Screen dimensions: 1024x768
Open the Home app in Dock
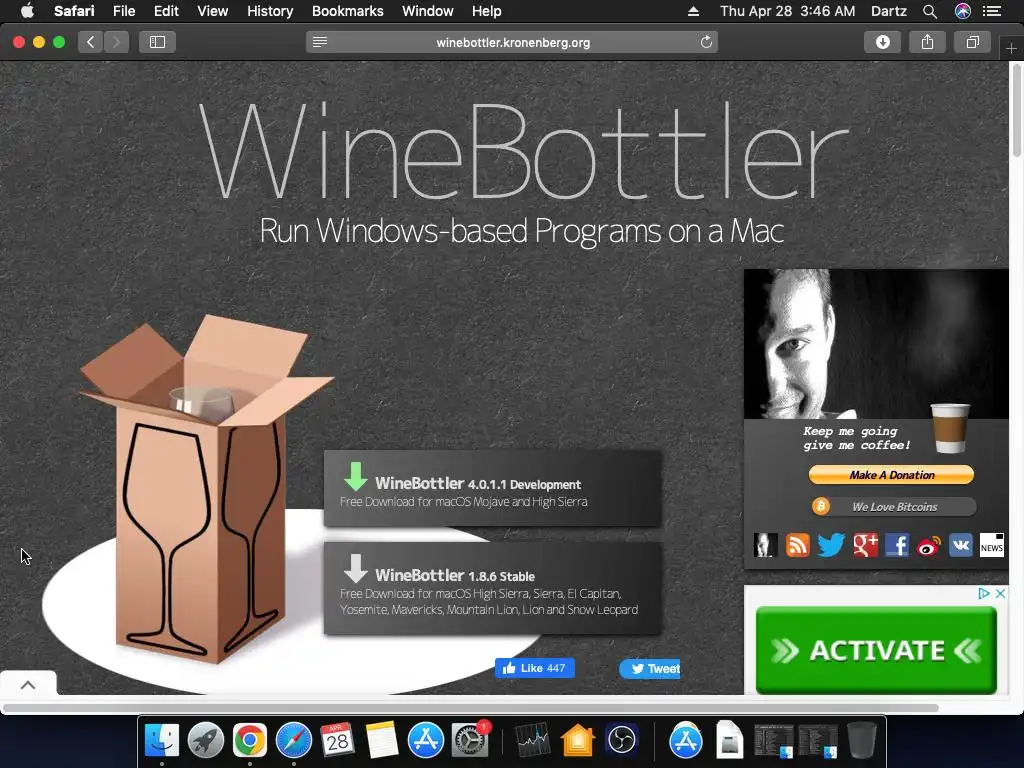coord(577,741)
